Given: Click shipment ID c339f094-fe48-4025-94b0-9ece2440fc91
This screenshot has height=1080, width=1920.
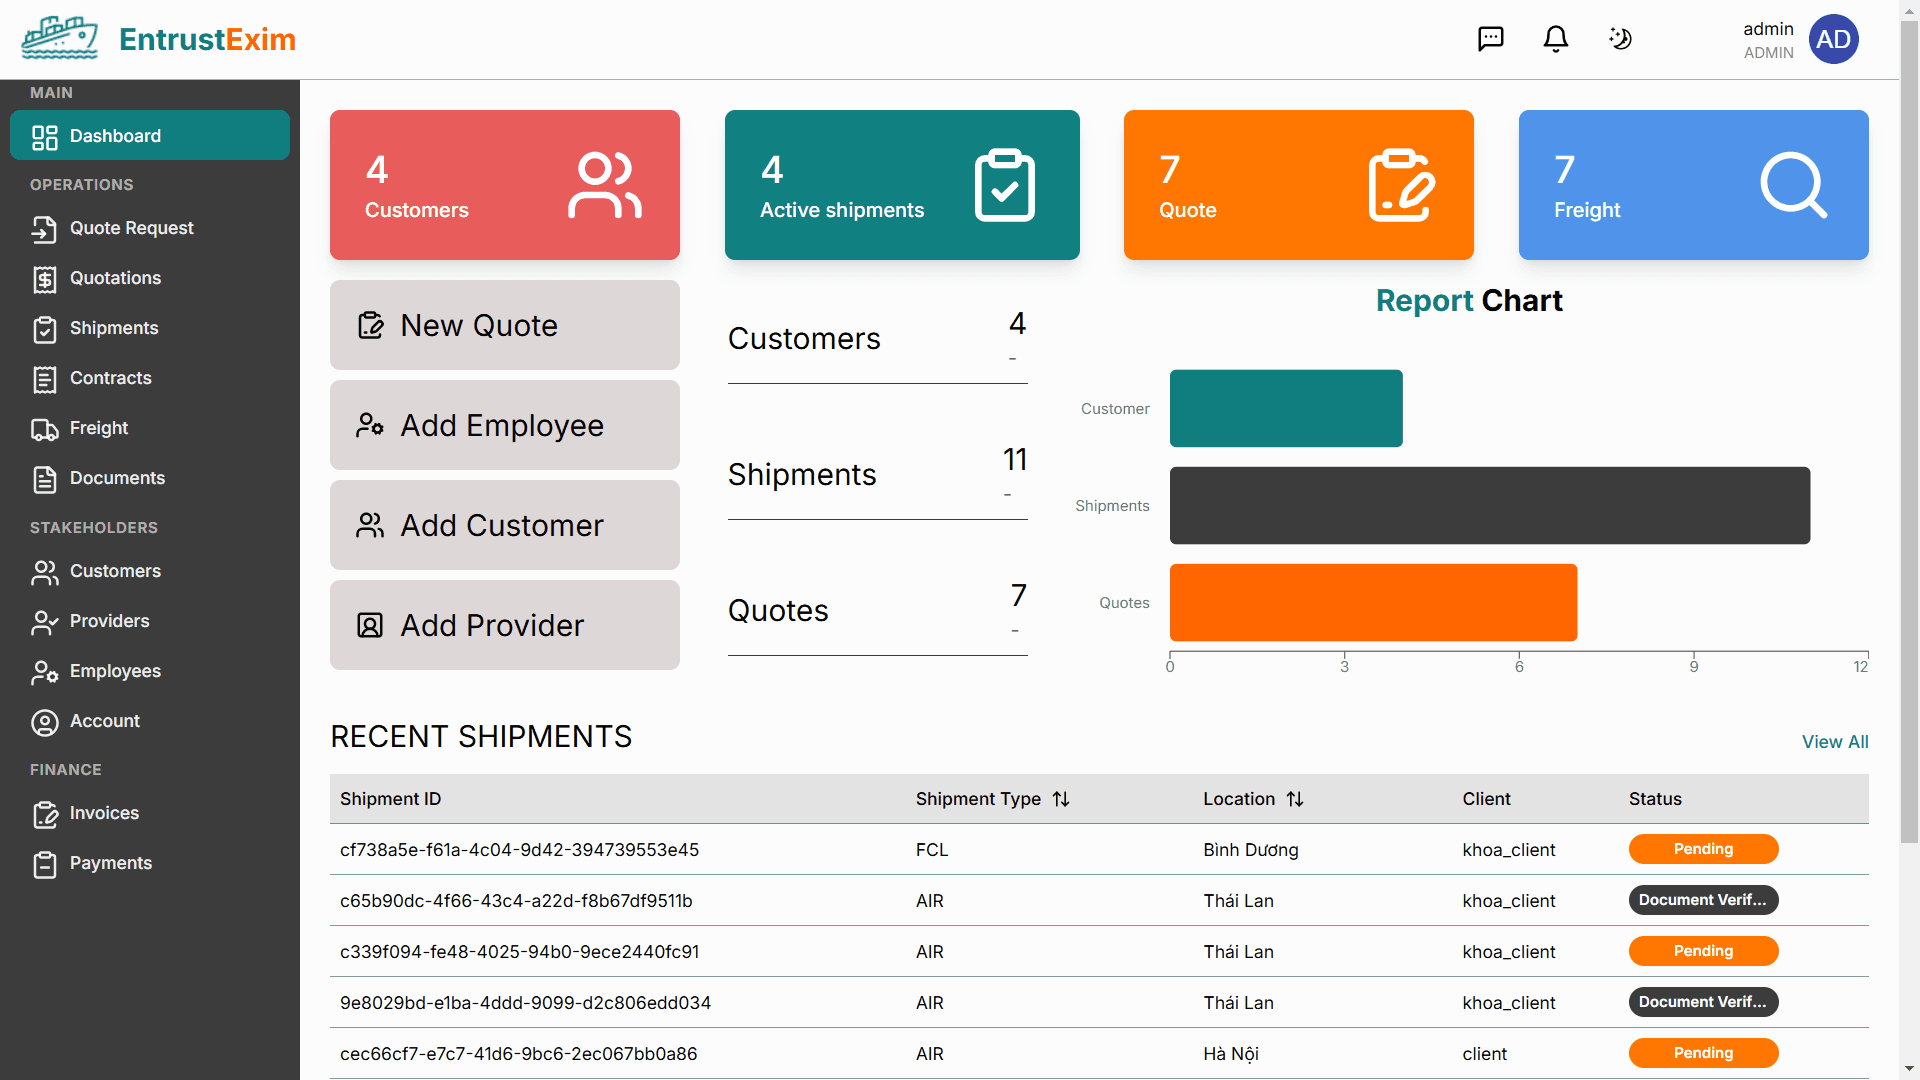Looking at the screenshot, I should coord(519,952).
